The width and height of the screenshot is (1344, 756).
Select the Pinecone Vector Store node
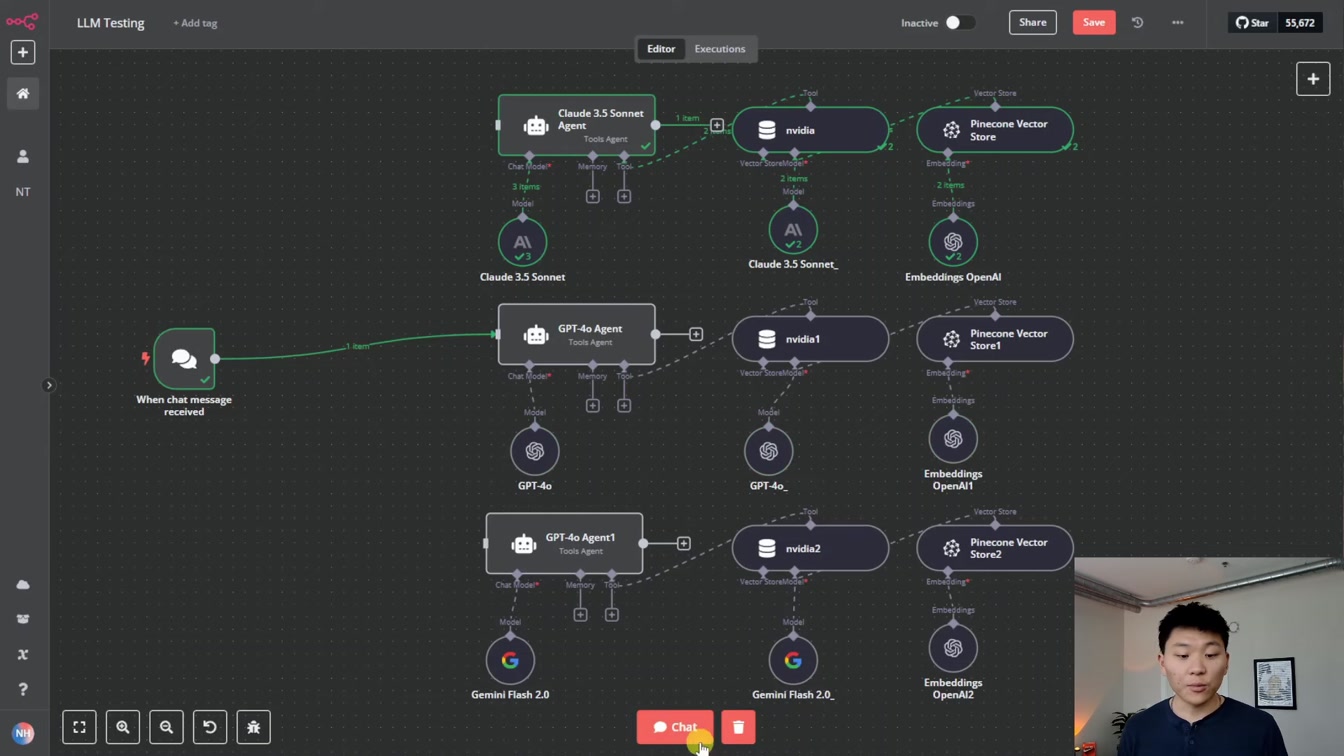pos(995,130)
